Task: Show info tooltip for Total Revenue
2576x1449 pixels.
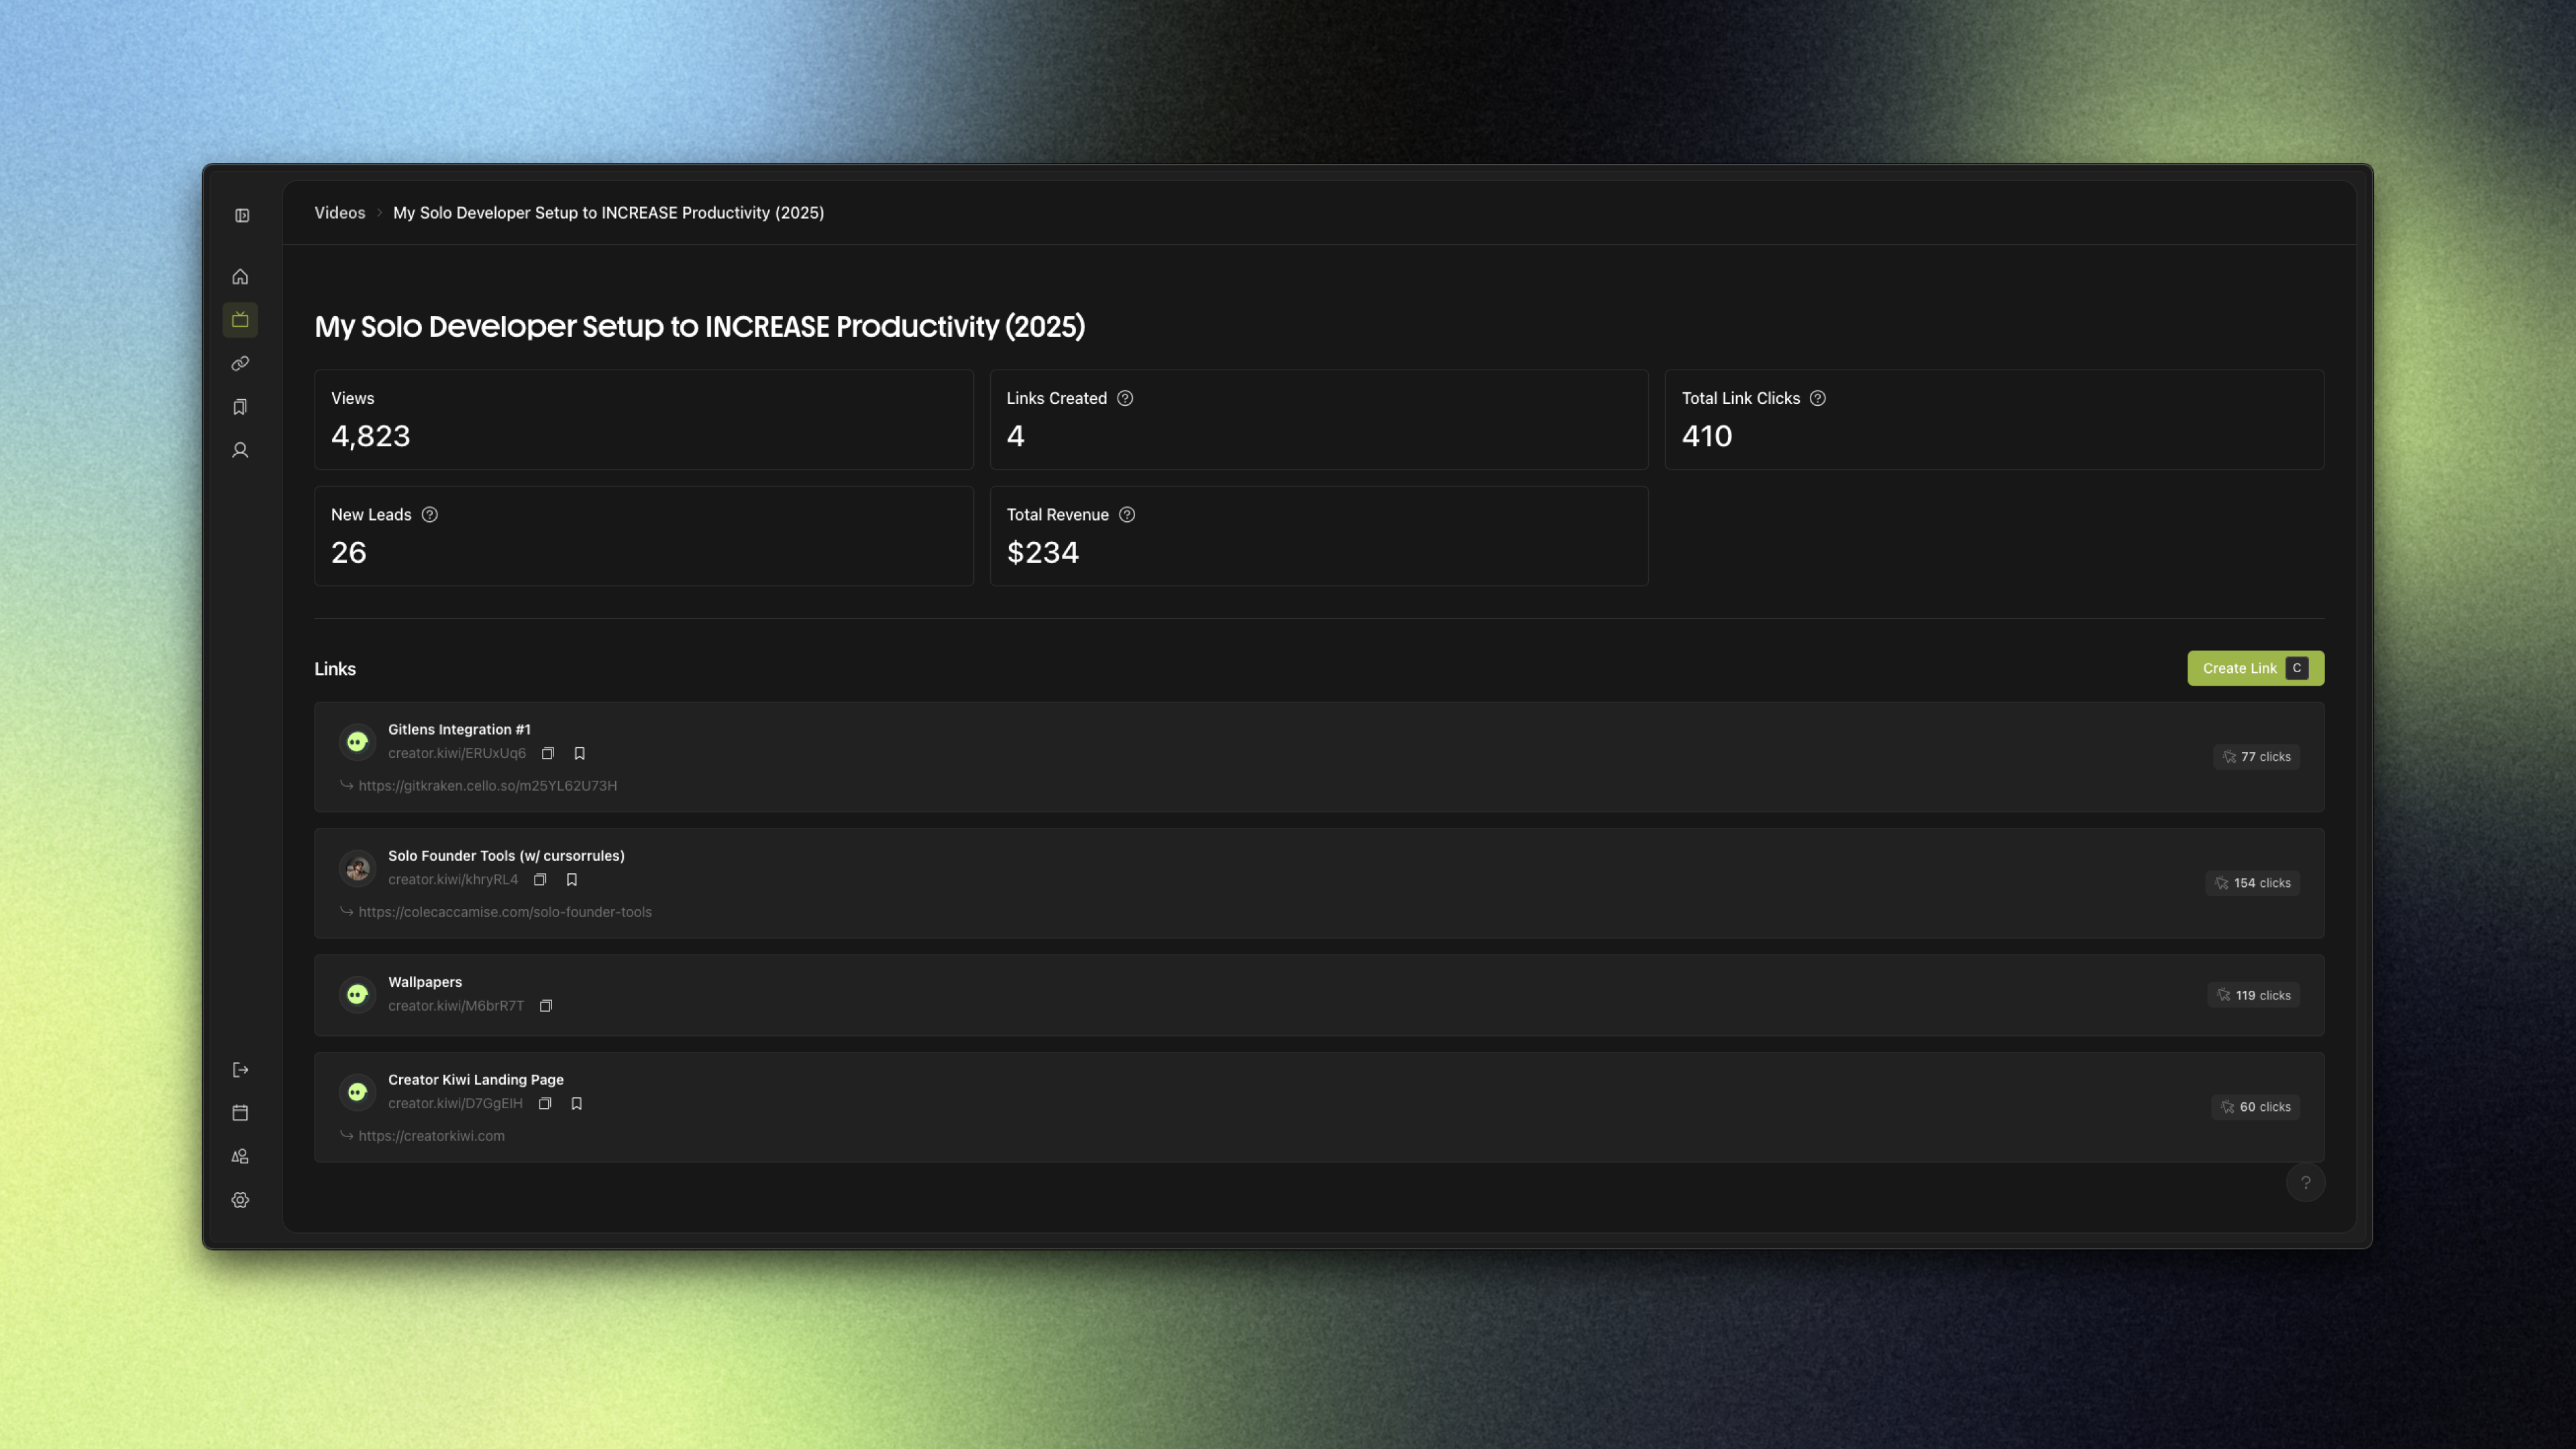Action: point(1127,515)
